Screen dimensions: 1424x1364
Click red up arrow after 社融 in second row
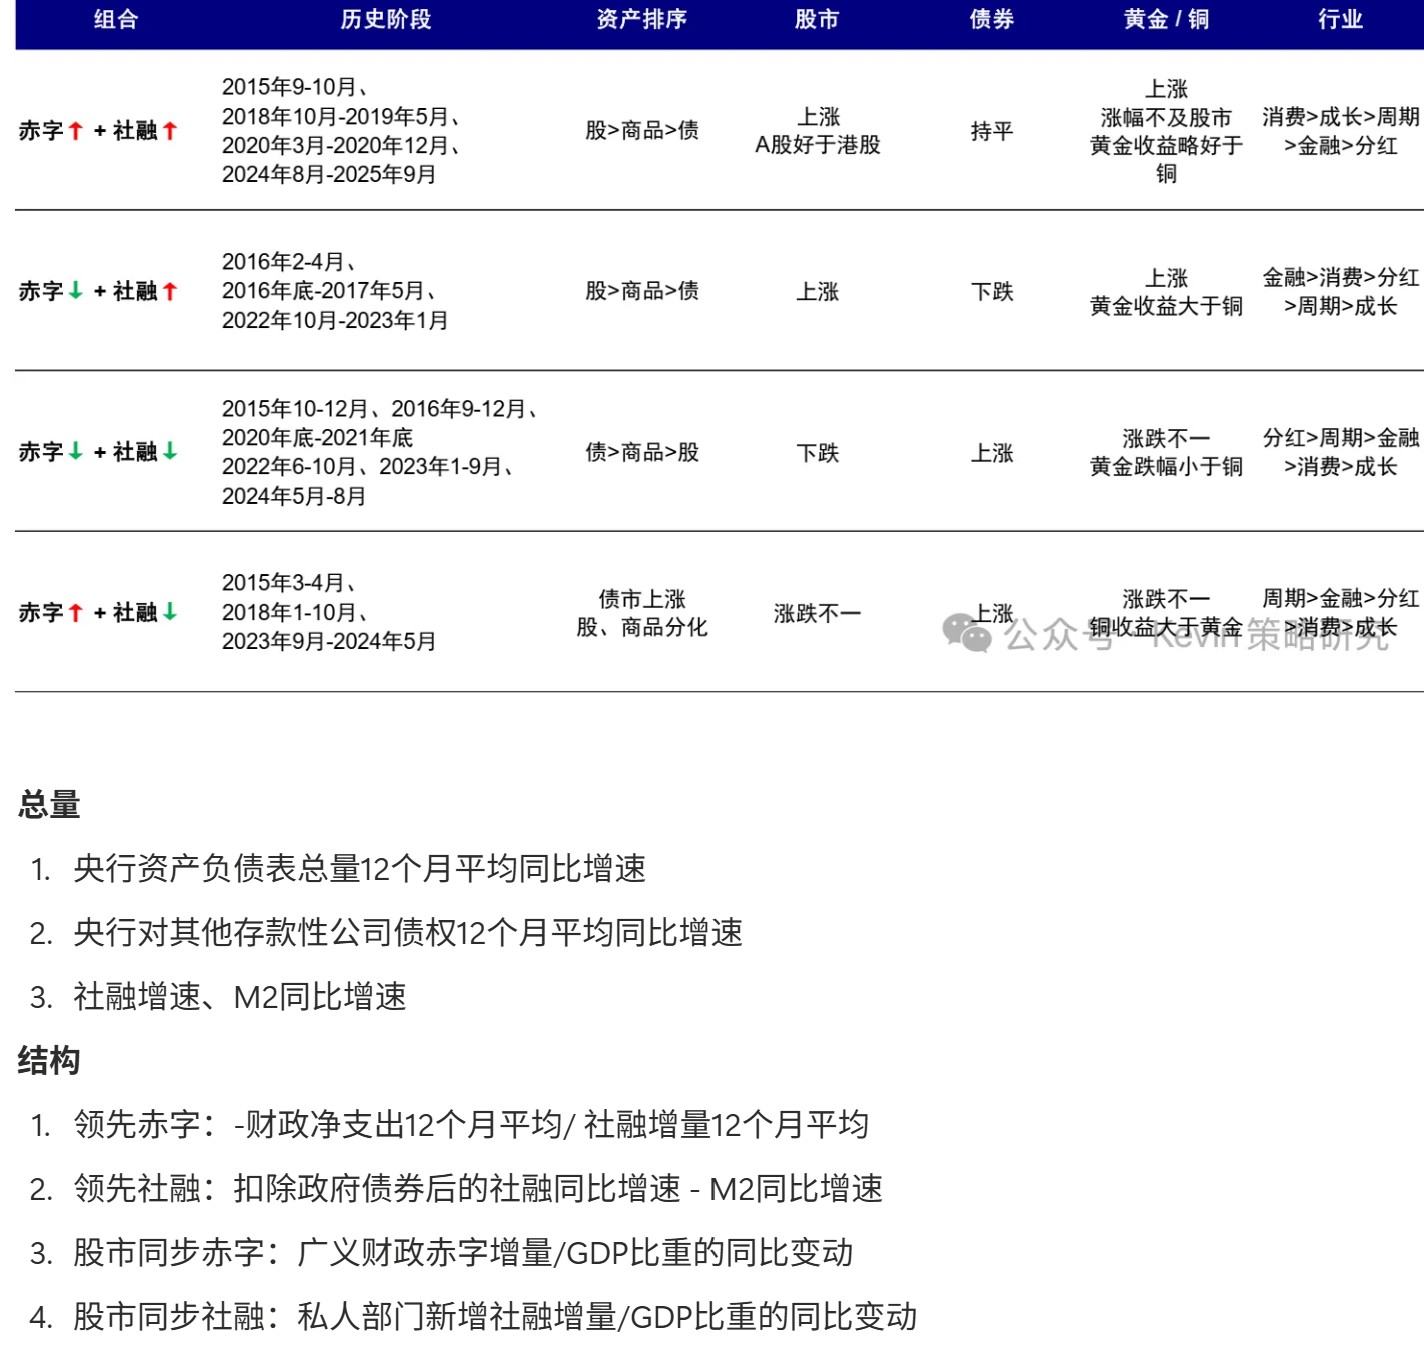click(x=170, y=291)
